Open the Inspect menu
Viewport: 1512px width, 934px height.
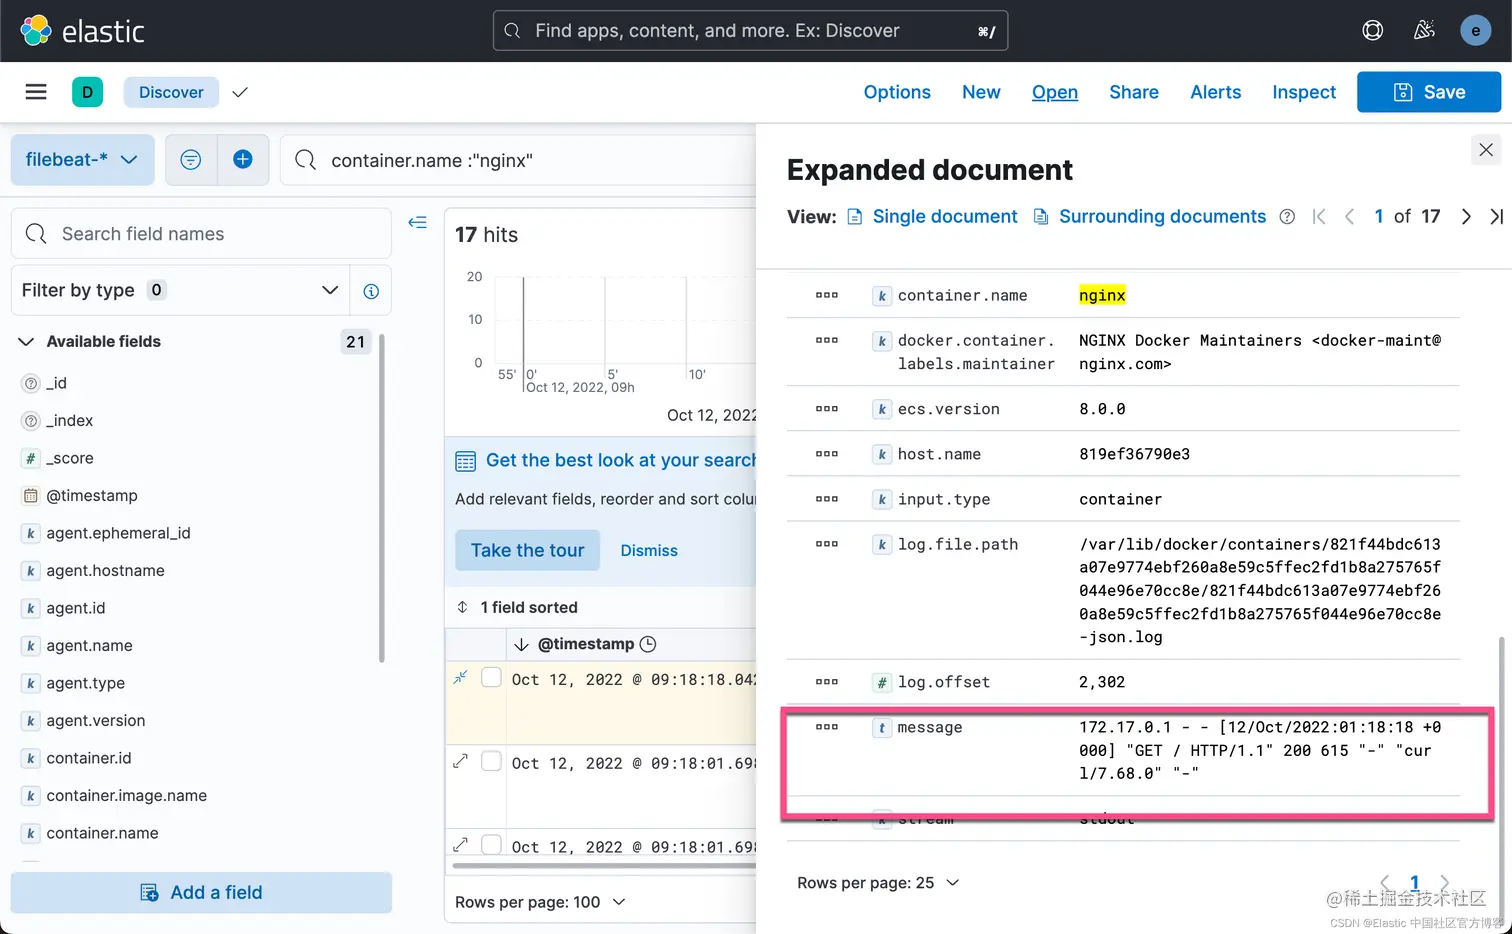(x=1304, y=92)
